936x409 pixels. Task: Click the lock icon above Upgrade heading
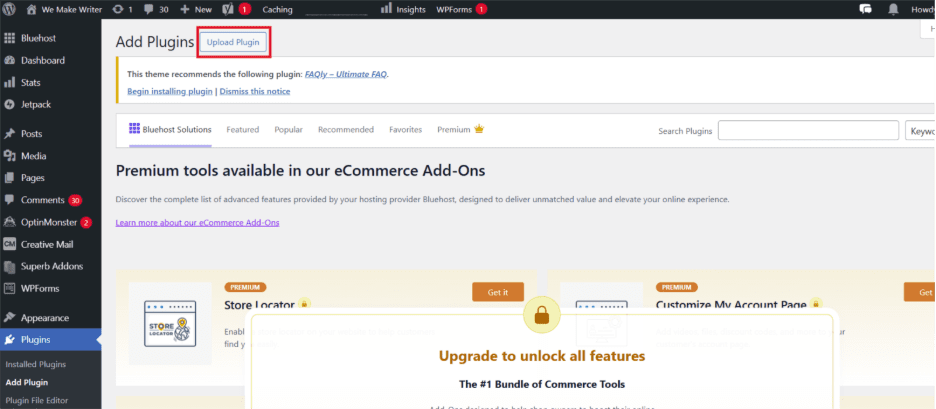(x=541, y=315)
